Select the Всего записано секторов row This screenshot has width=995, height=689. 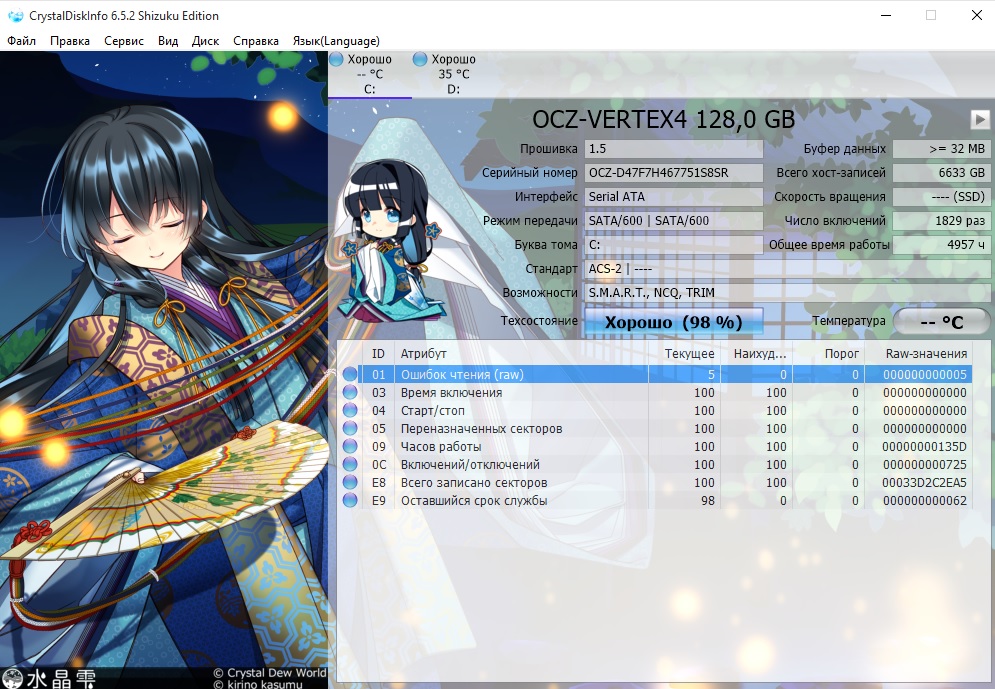[654, 482]
